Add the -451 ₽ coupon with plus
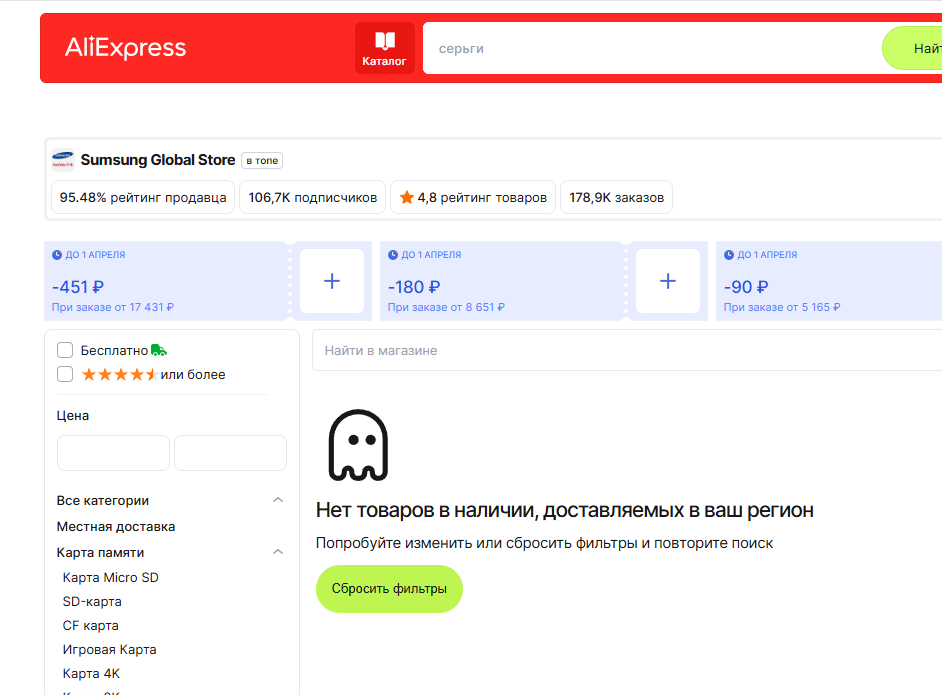Image resolution: width=942 pixels, height=695 pixels. point(332,281)
